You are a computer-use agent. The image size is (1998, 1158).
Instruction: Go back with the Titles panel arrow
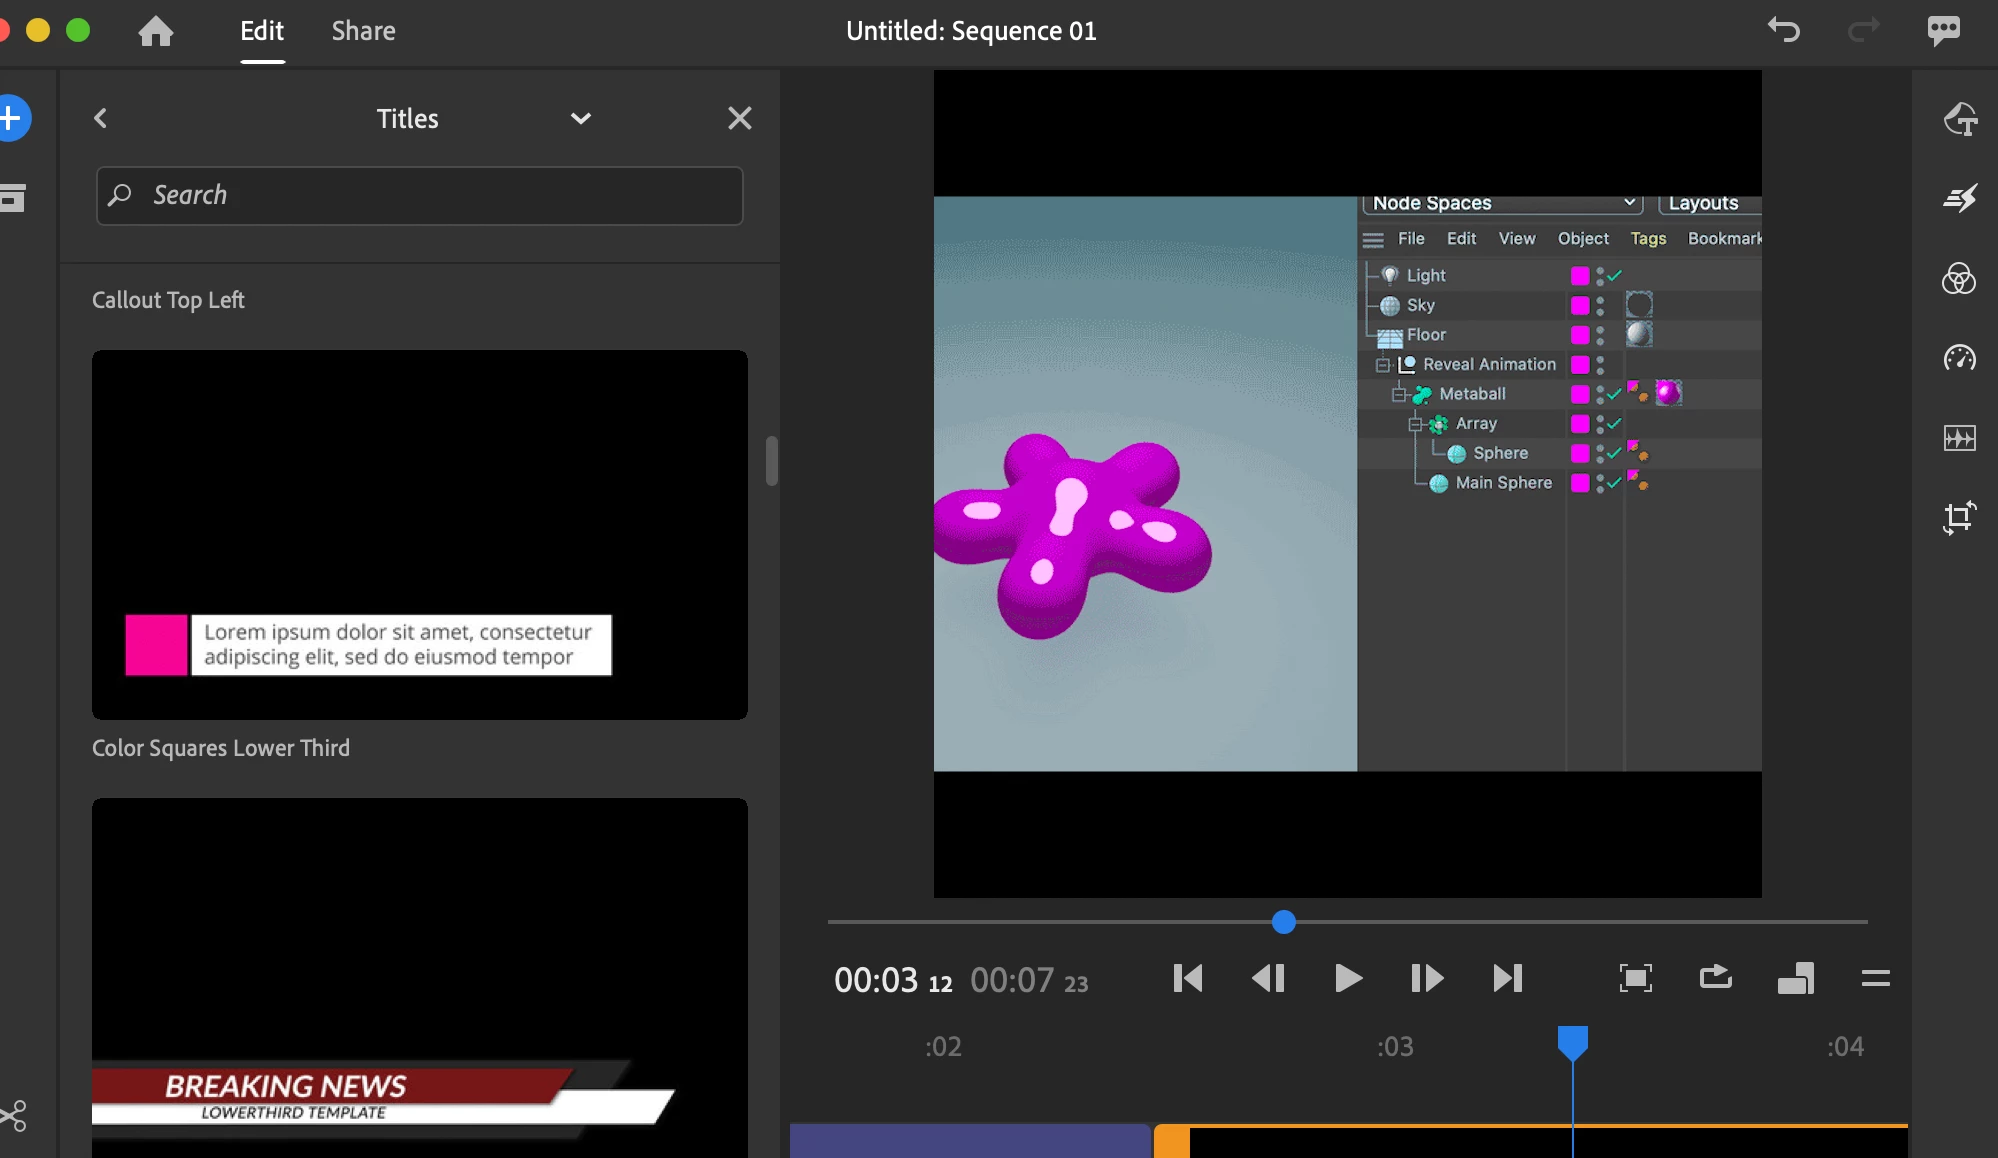(101, 119)
